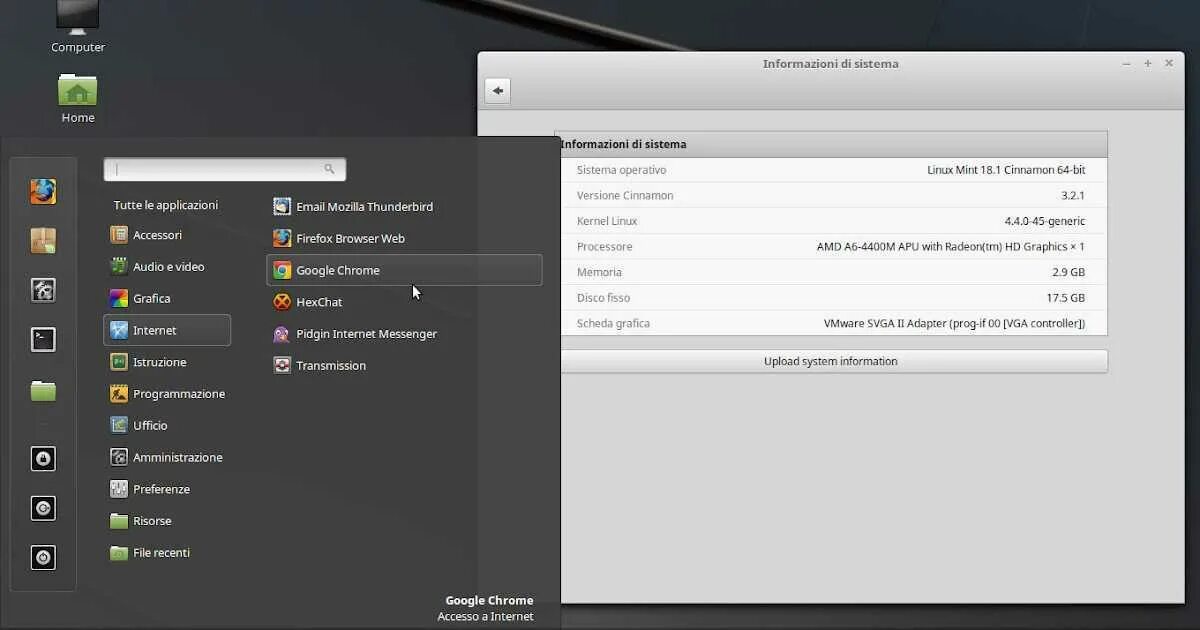Open the Home desktop folder icon
The image size is (1200, 630).
pyautogui.click(x=78, y=99)
